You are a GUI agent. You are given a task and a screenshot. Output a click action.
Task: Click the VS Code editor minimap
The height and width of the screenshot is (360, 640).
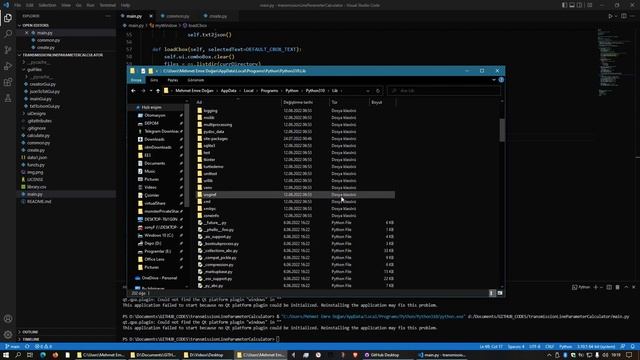pos(613,61)
